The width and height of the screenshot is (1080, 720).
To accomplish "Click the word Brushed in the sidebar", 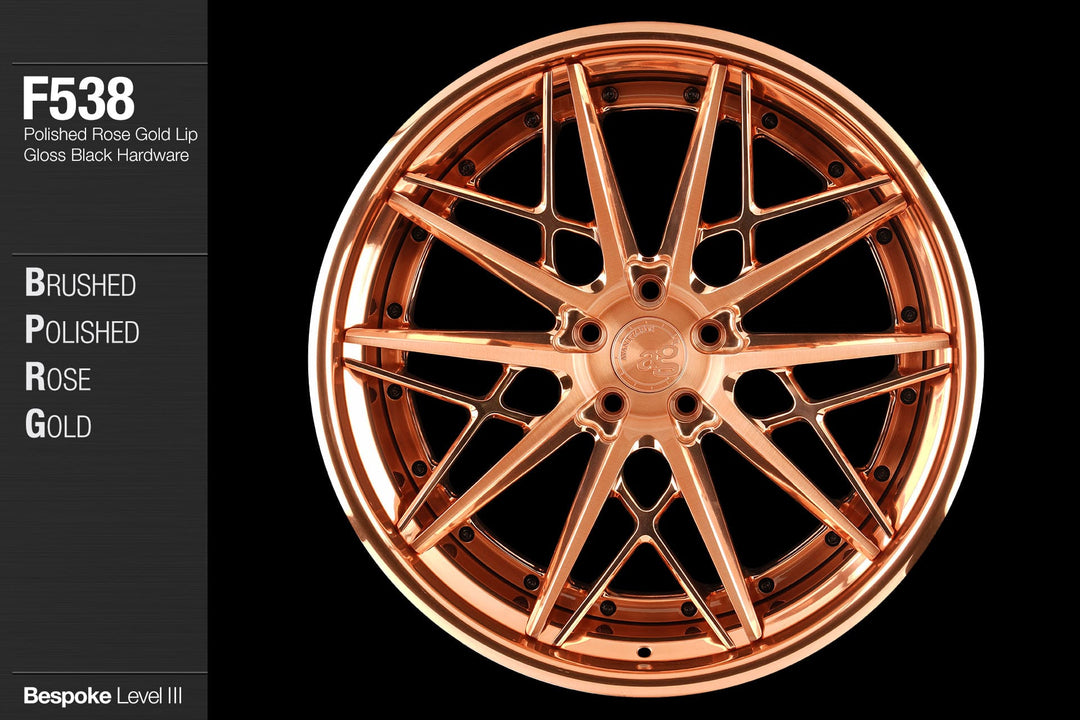I will (80, 284).
